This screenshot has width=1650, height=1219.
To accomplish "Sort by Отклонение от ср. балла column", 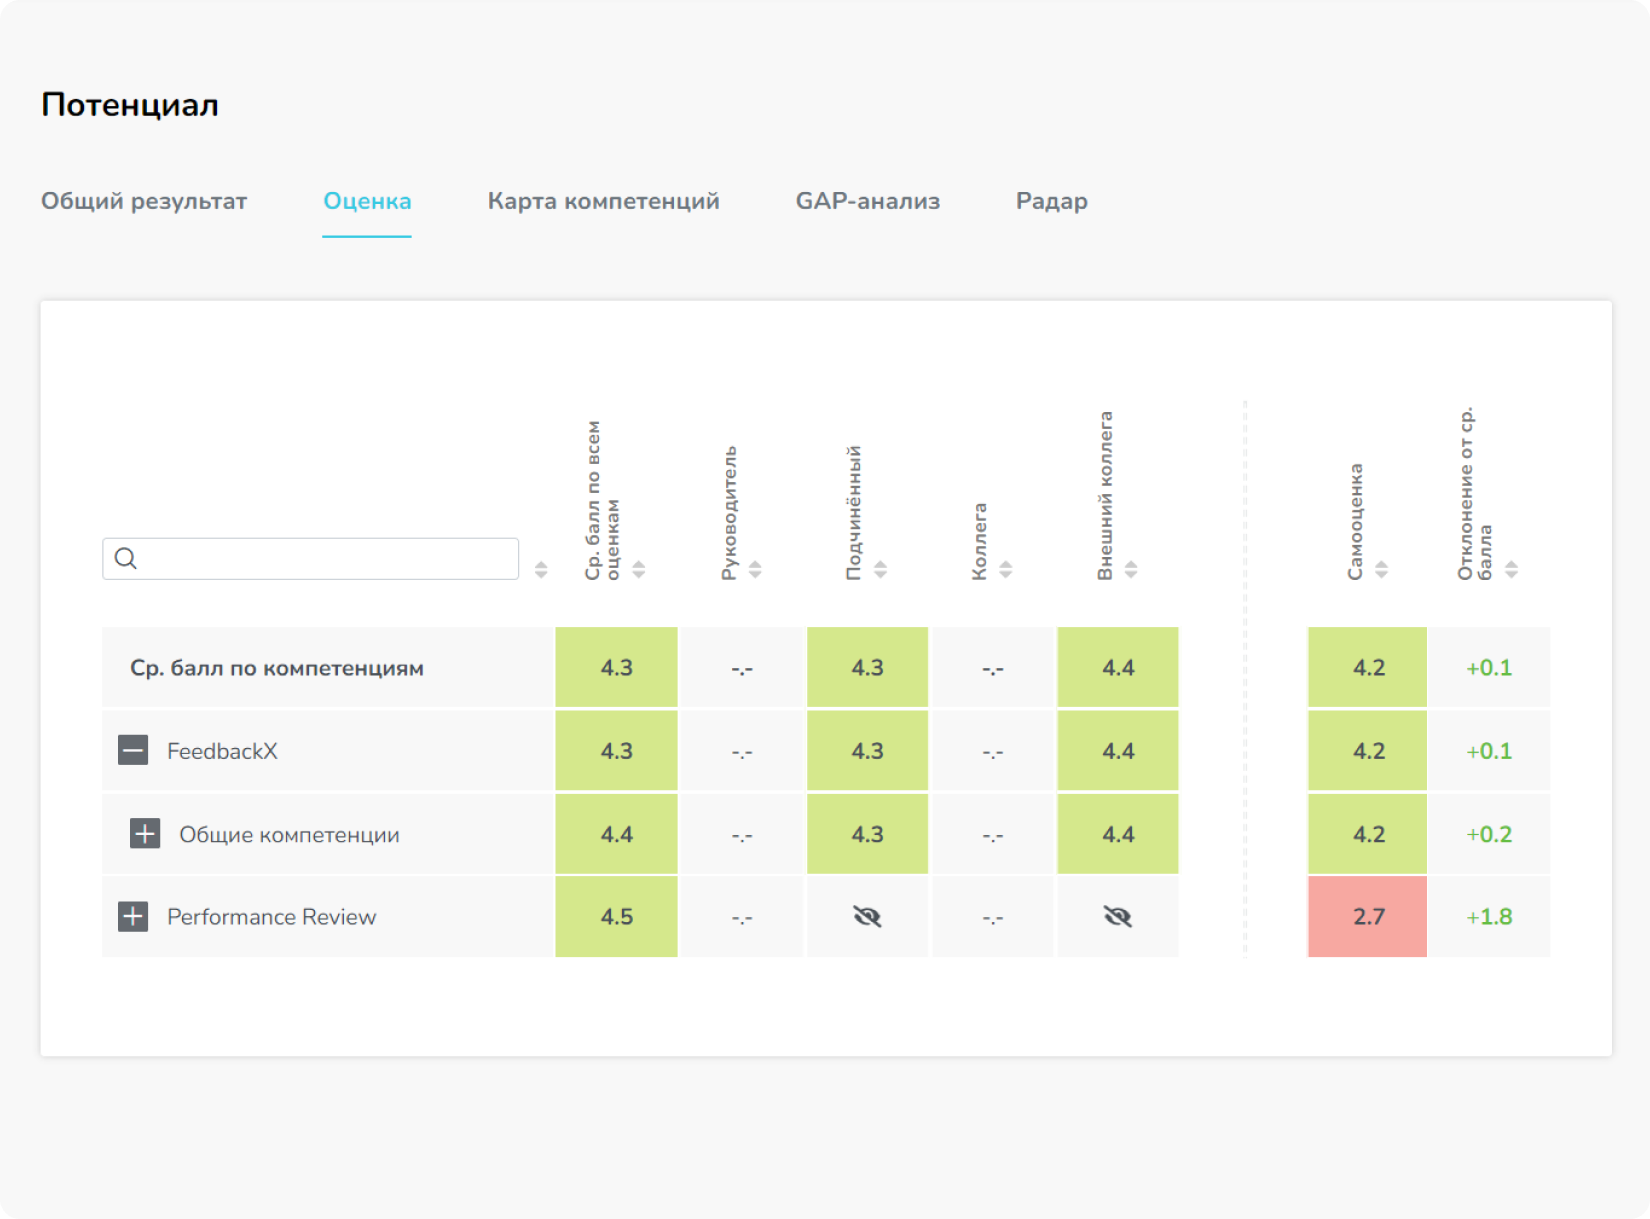I will point(1511,570).
